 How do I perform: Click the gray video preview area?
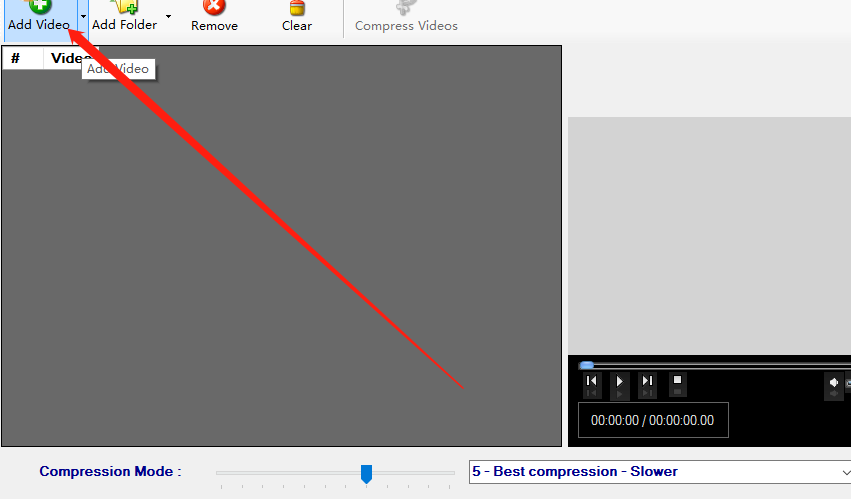[x=709, y=236]
